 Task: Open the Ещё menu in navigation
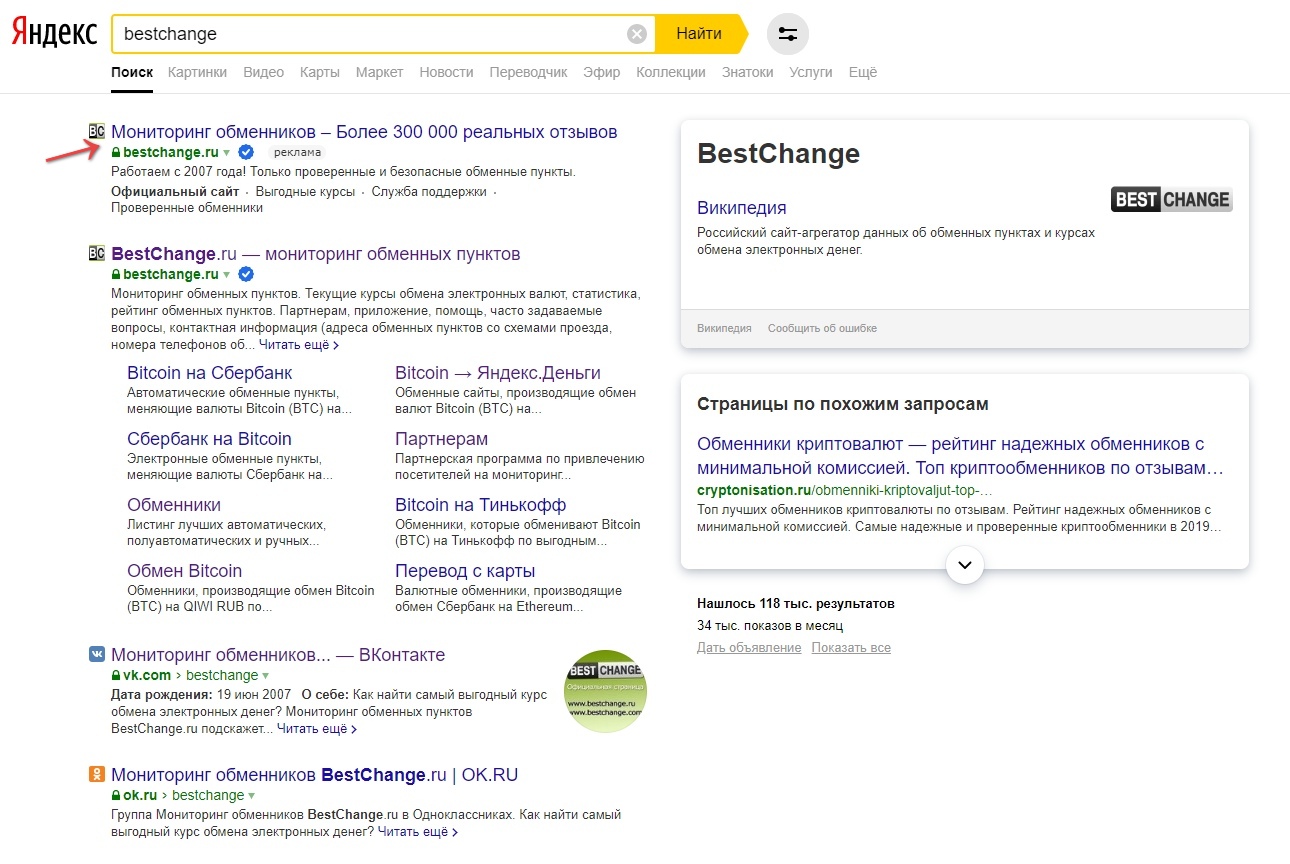pyautogui.click(x=862, y=72)
